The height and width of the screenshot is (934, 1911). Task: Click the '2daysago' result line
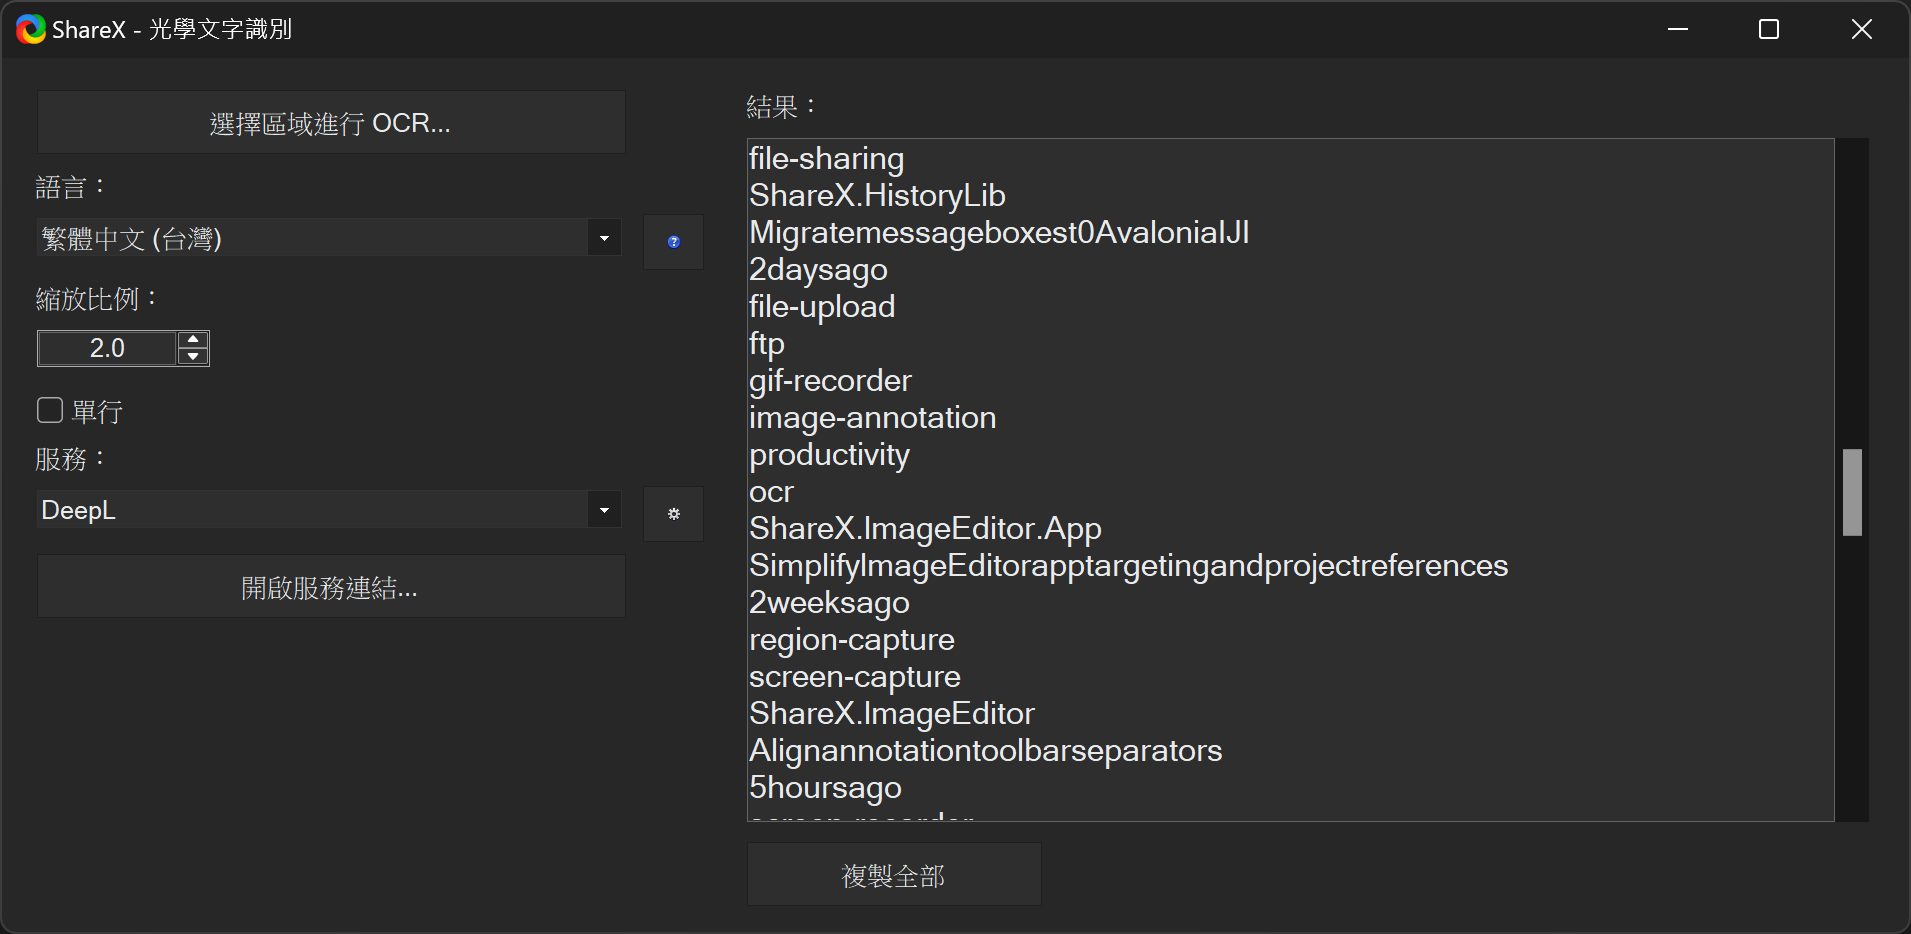(x=818, y=269)
